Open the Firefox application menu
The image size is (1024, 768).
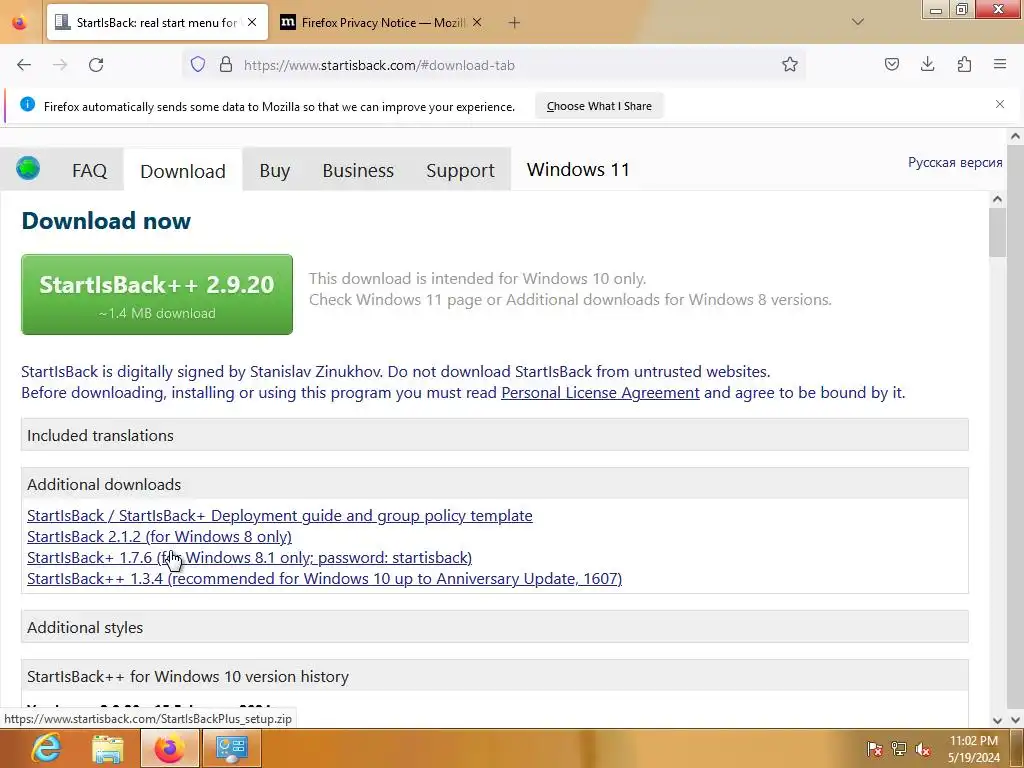pos(1000,64)
